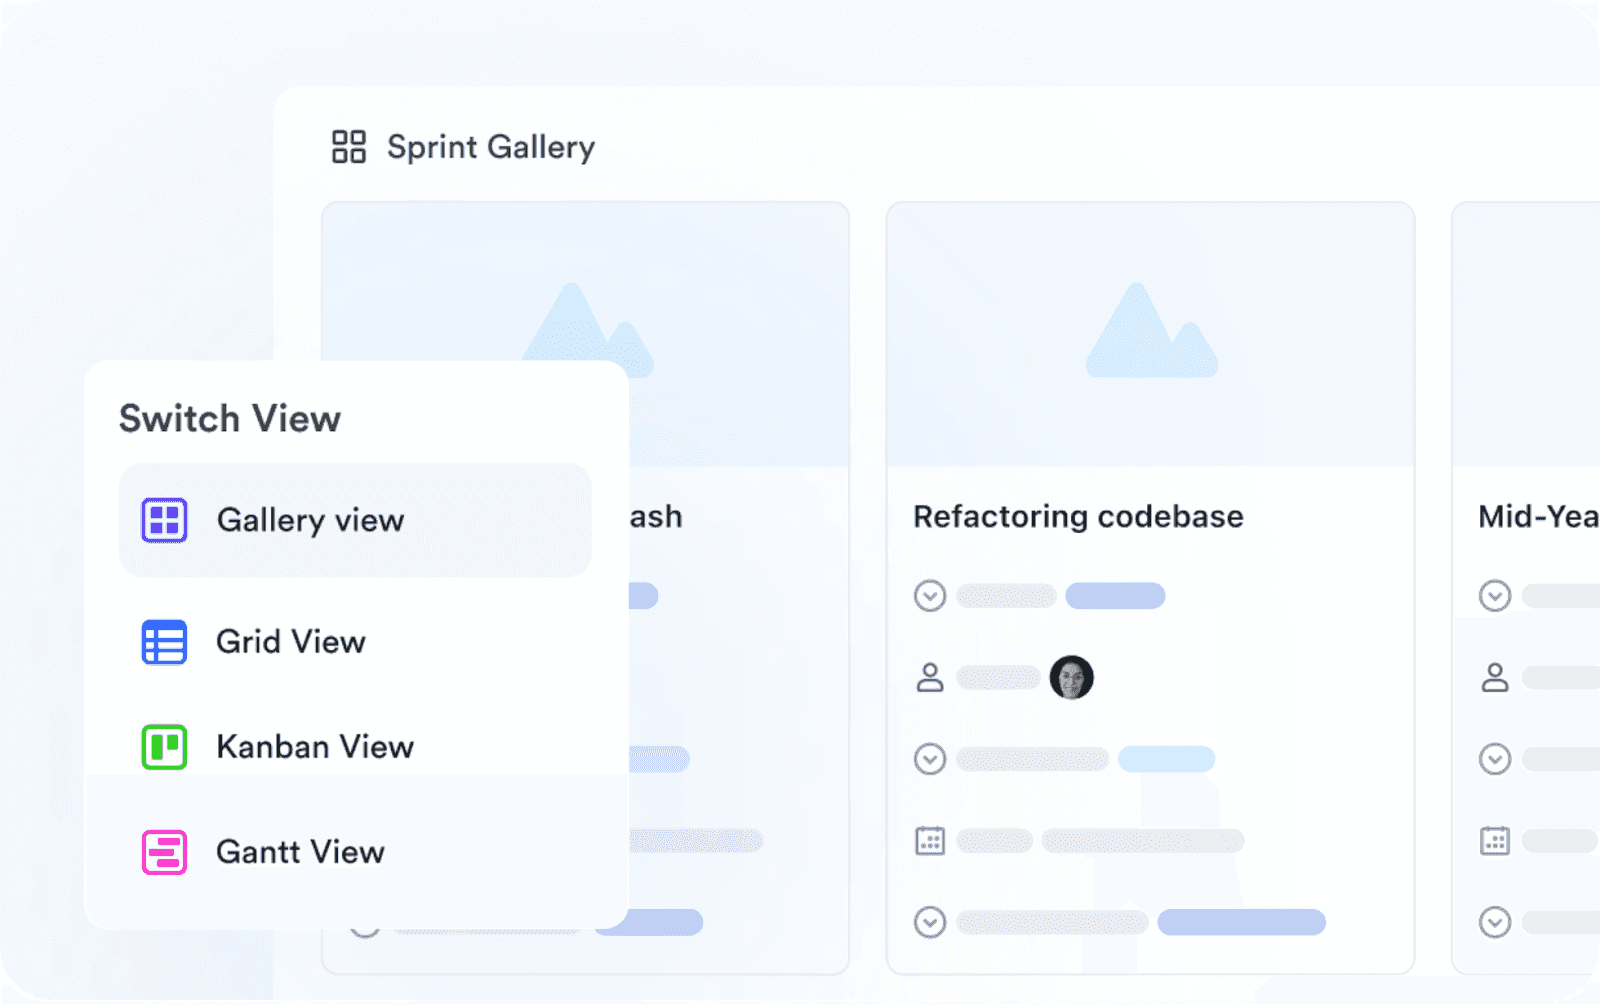Viewport: 1600px width, 1004px height.
Task: Expand the bottom chevron in Refactoring codebase card
Action: pyautogui.click(x=930, y=922)
